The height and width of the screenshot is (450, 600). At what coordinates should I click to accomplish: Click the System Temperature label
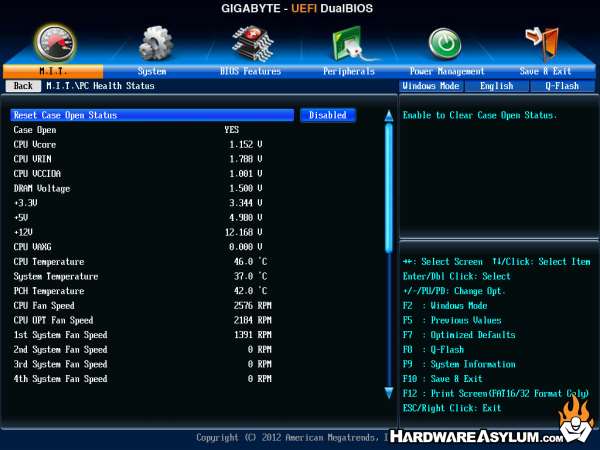(x=56, y=276)
